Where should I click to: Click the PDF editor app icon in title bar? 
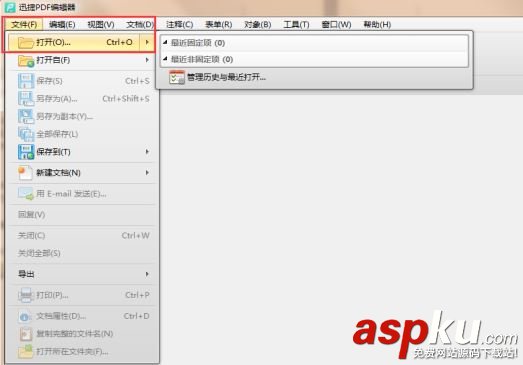click(x=10, y=7)
